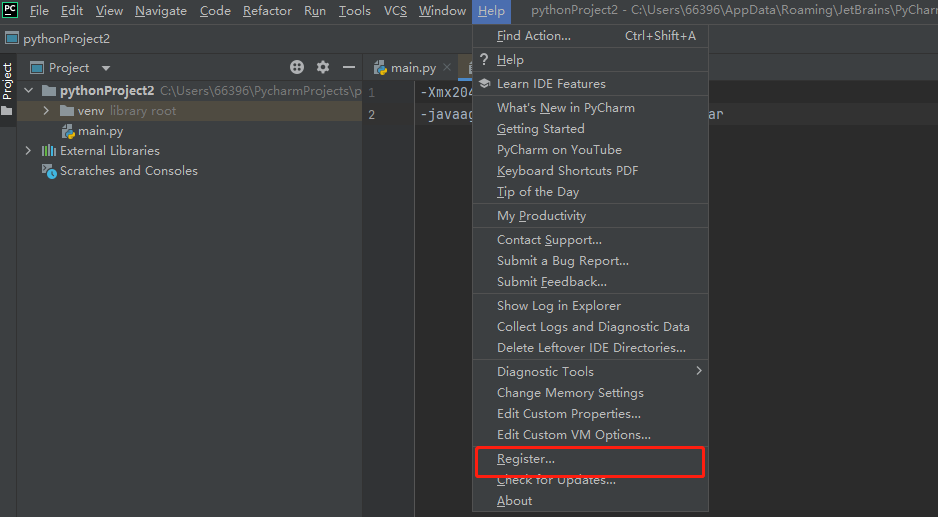Expand External Libraries node

[x=28, y=151]
